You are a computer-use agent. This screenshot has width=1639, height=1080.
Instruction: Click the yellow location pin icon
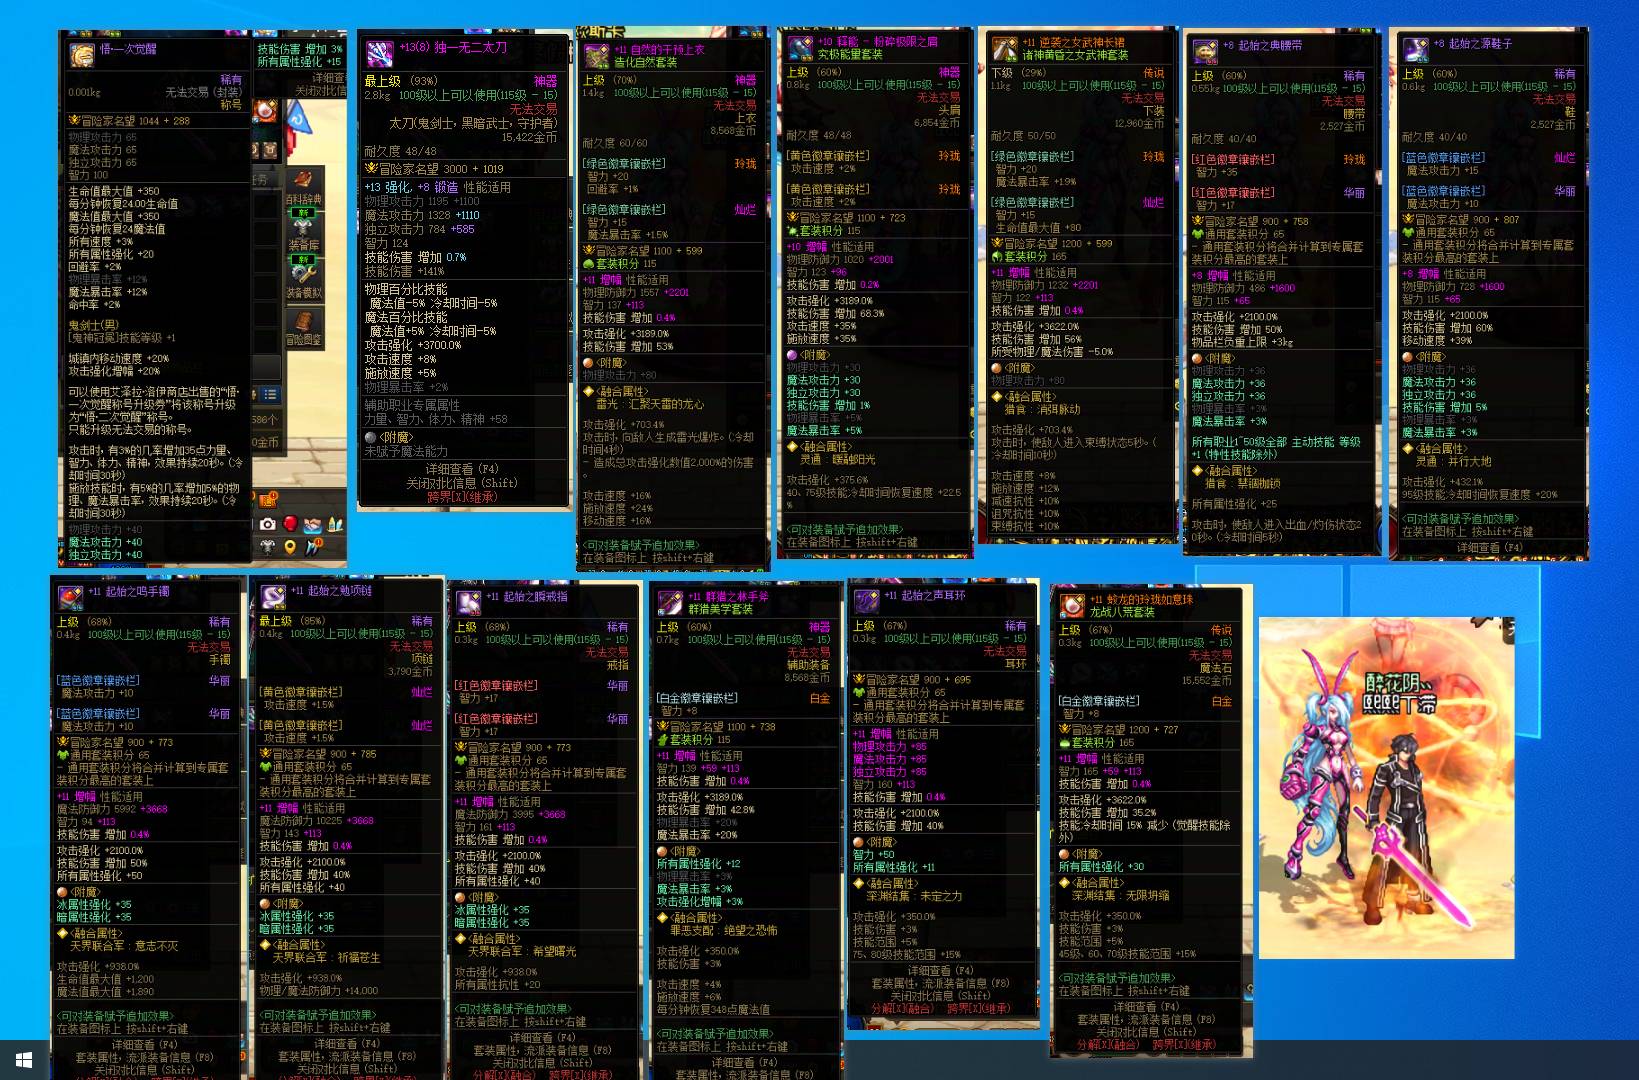coord(290,547)
